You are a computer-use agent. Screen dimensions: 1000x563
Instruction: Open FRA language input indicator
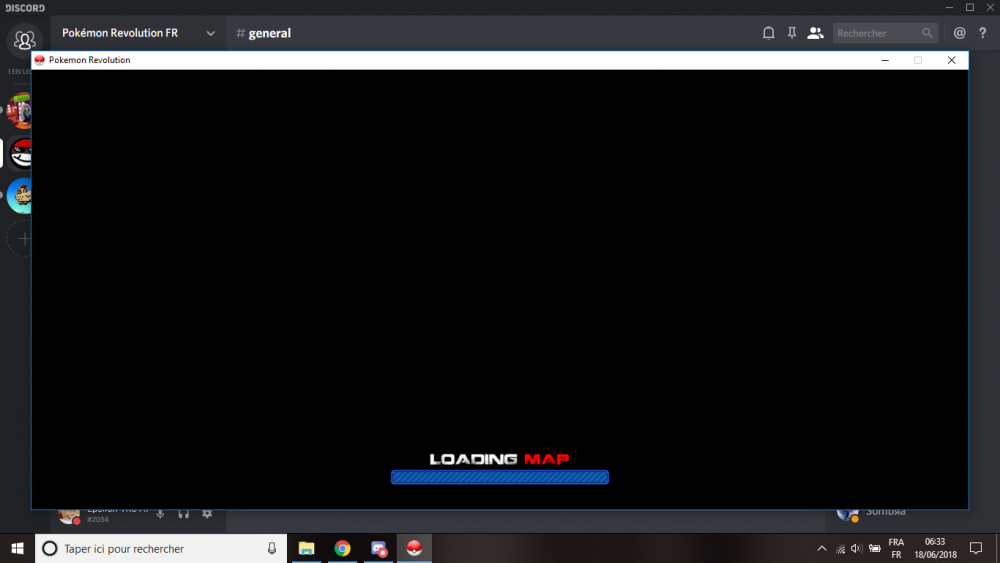coord(896,548)
